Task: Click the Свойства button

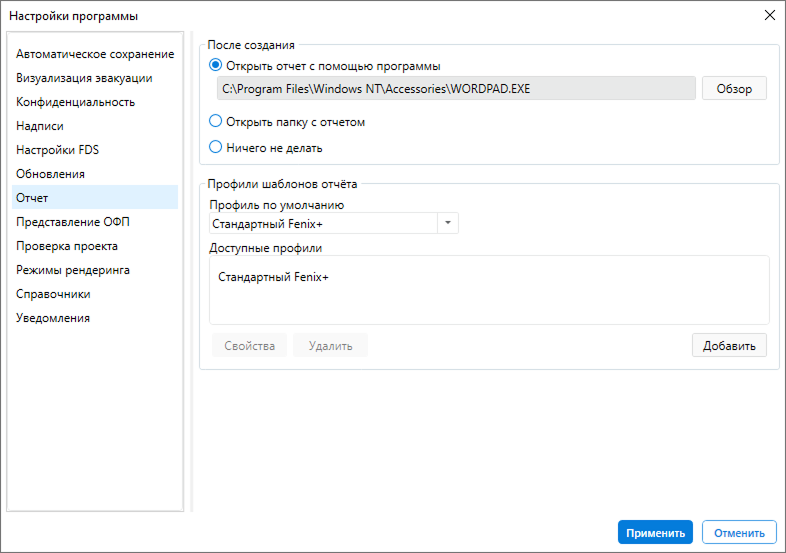Action: click(249, 345)
